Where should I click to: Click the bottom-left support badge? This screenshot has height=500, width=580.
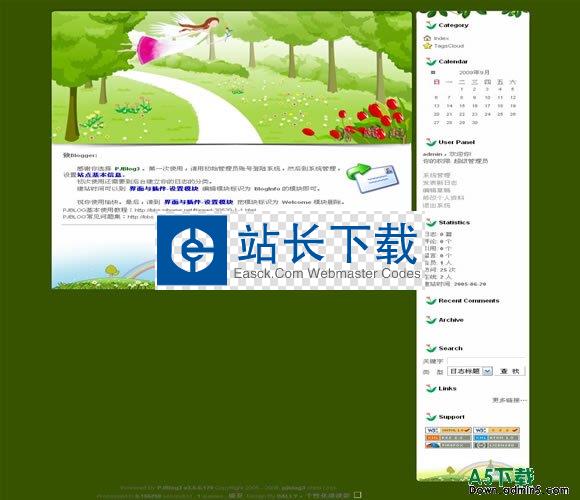[448, 445]
